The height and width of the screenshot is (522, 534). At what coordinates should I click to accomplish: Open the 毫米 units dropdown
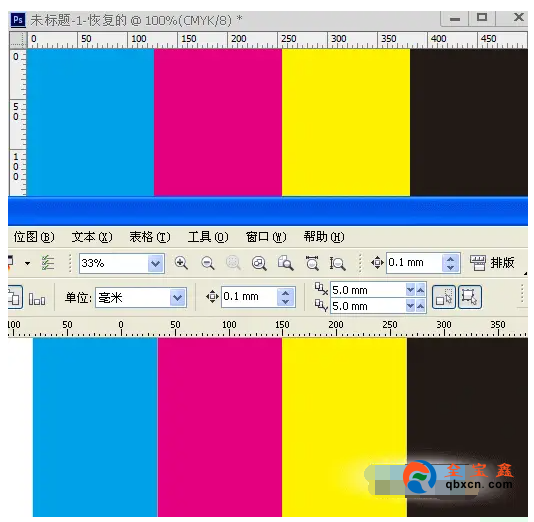178,298
